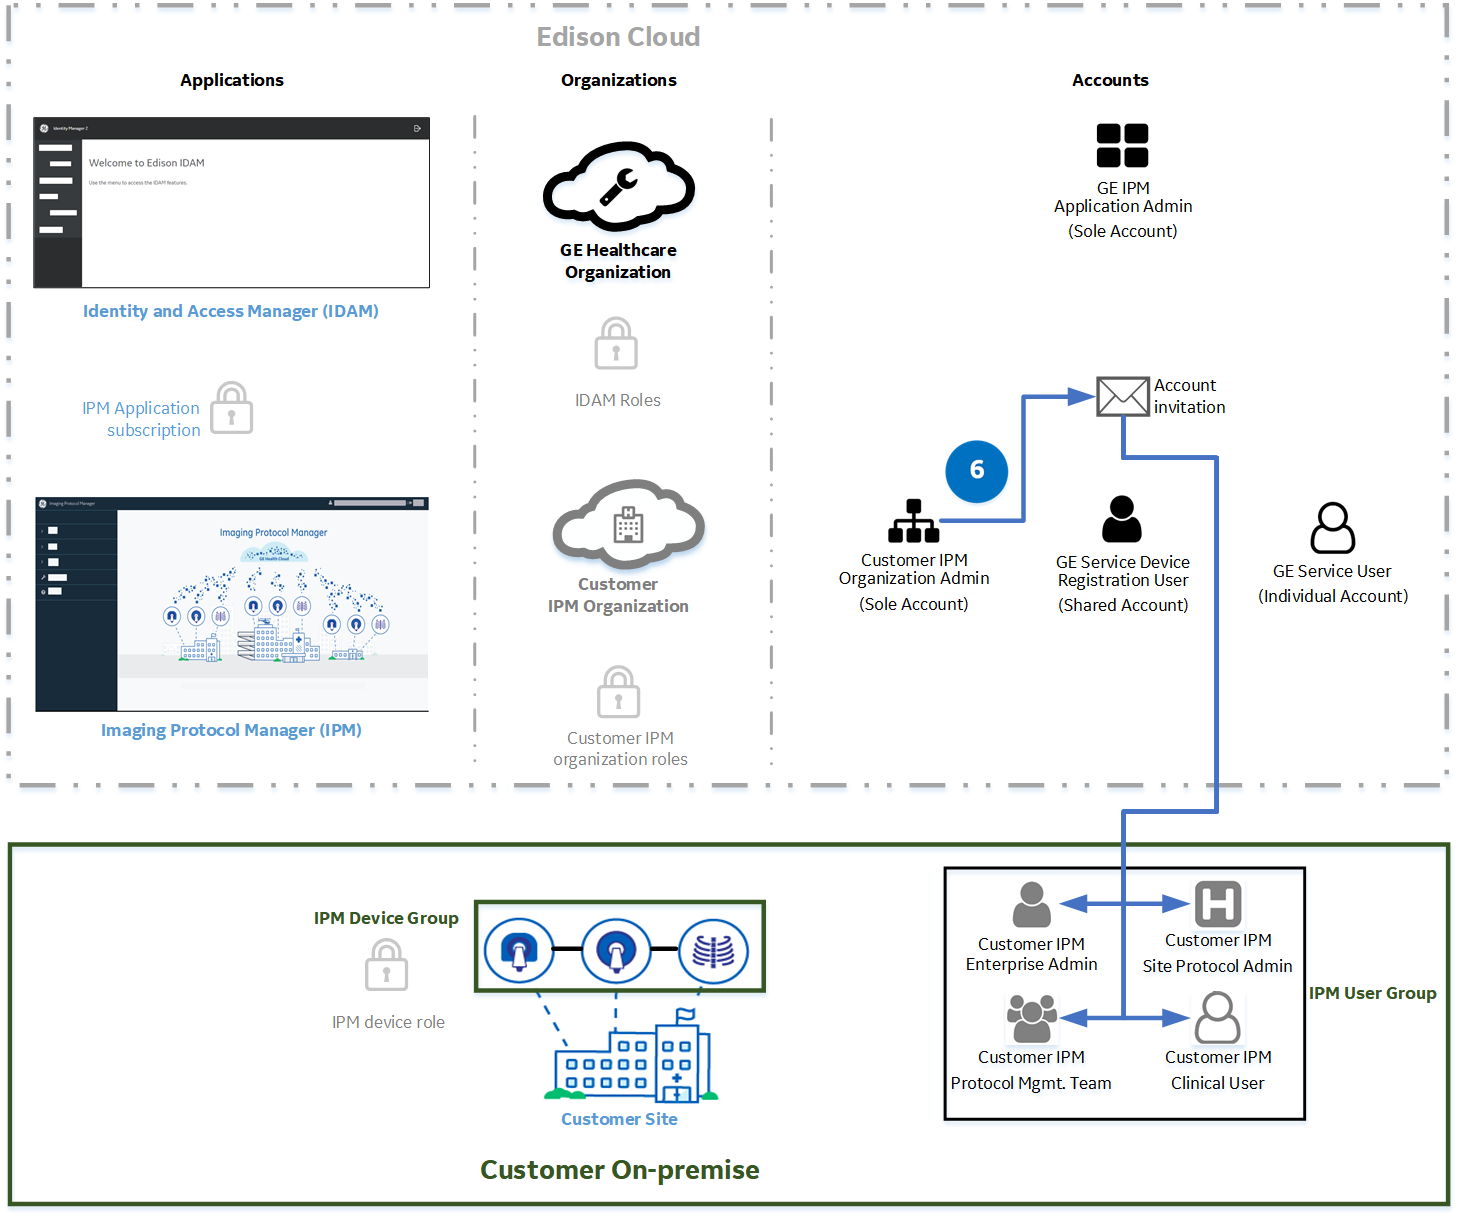
Task: Open the Identity and Access Manager (IDAM) link
Action: click(230, 311)
